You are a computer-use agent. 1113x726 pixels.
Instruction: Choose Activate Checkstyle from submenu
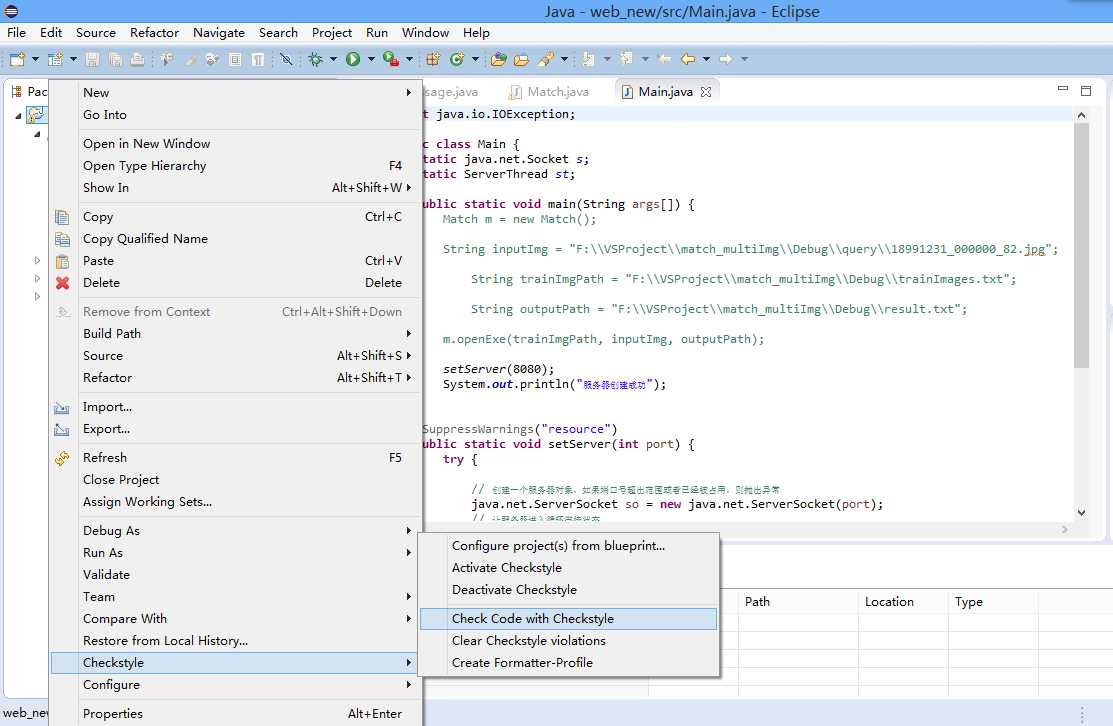pyautogui.click(x=568, y=568)
